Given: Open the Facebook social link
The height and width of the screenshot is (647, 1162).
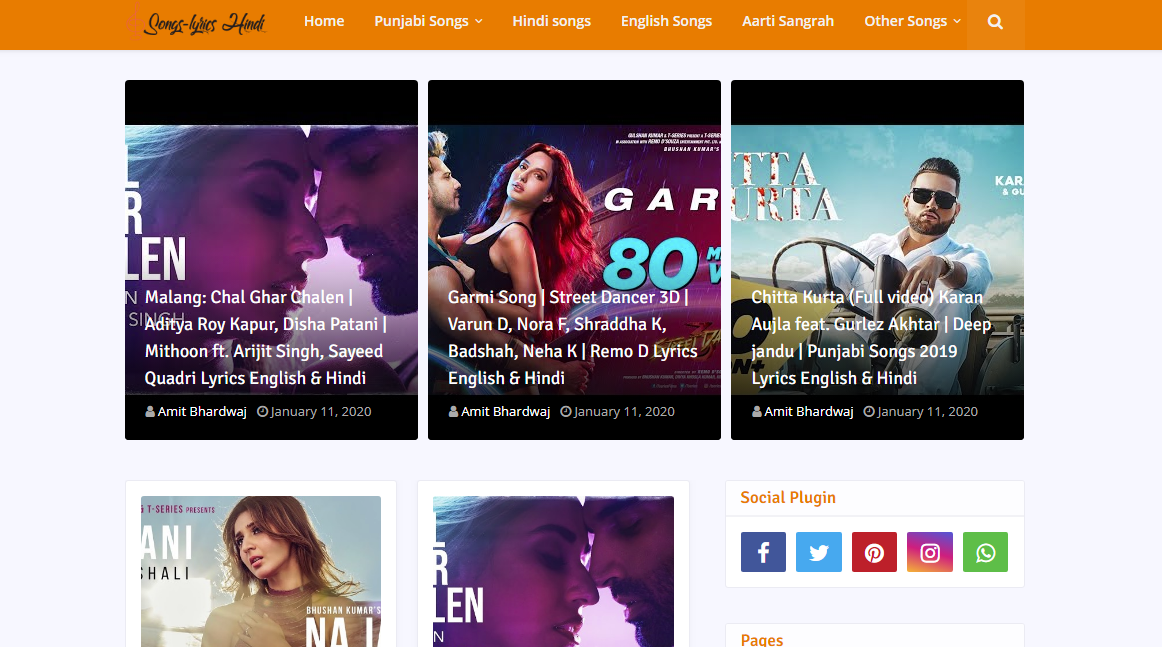Looking at the screenshot, I should point(763,552).
